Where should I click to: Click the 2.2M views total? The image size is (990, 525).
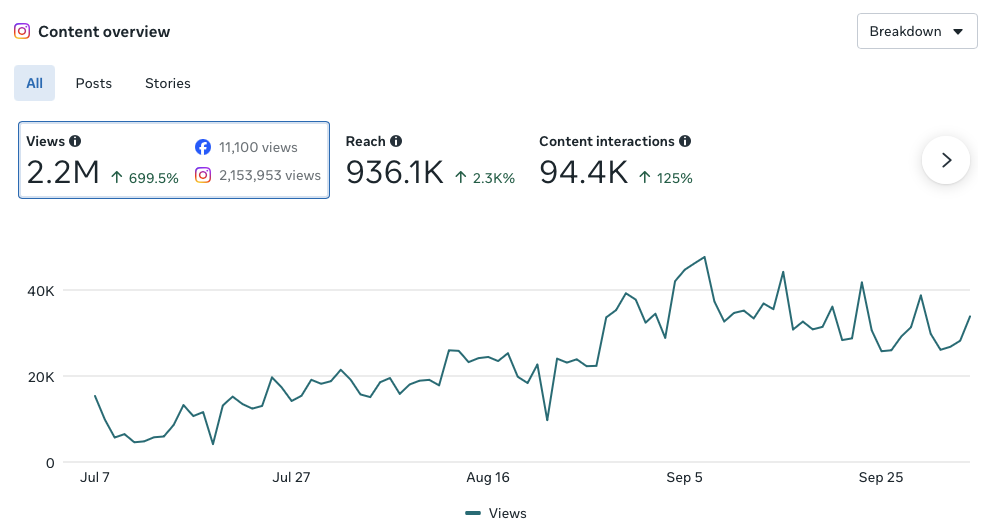point(63,172)
